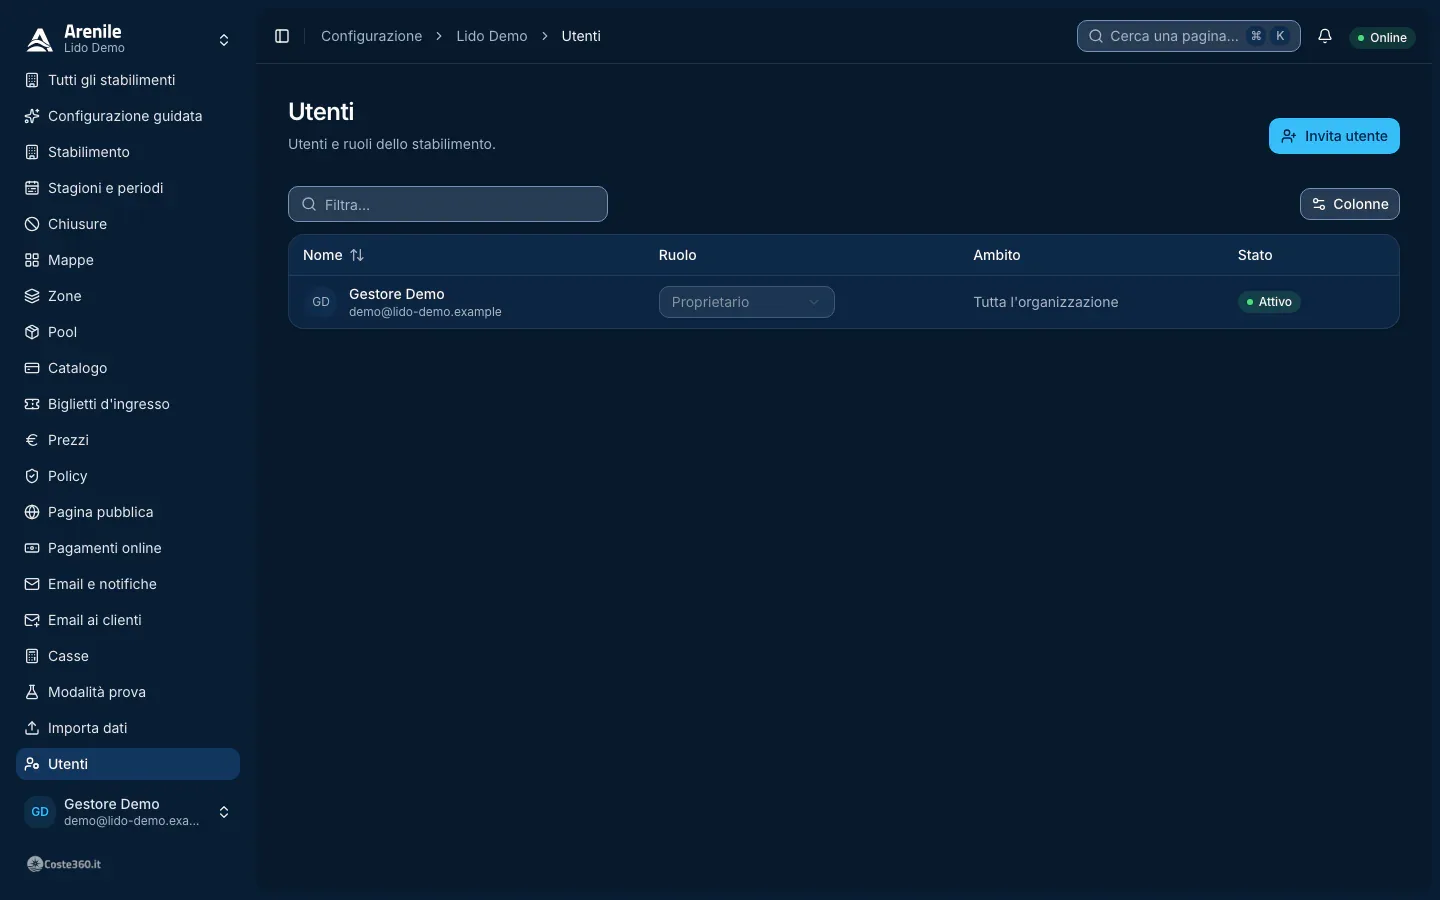Click the Pagina pubblica globe icon
The image size is (1440, 900).
[32, 512]
